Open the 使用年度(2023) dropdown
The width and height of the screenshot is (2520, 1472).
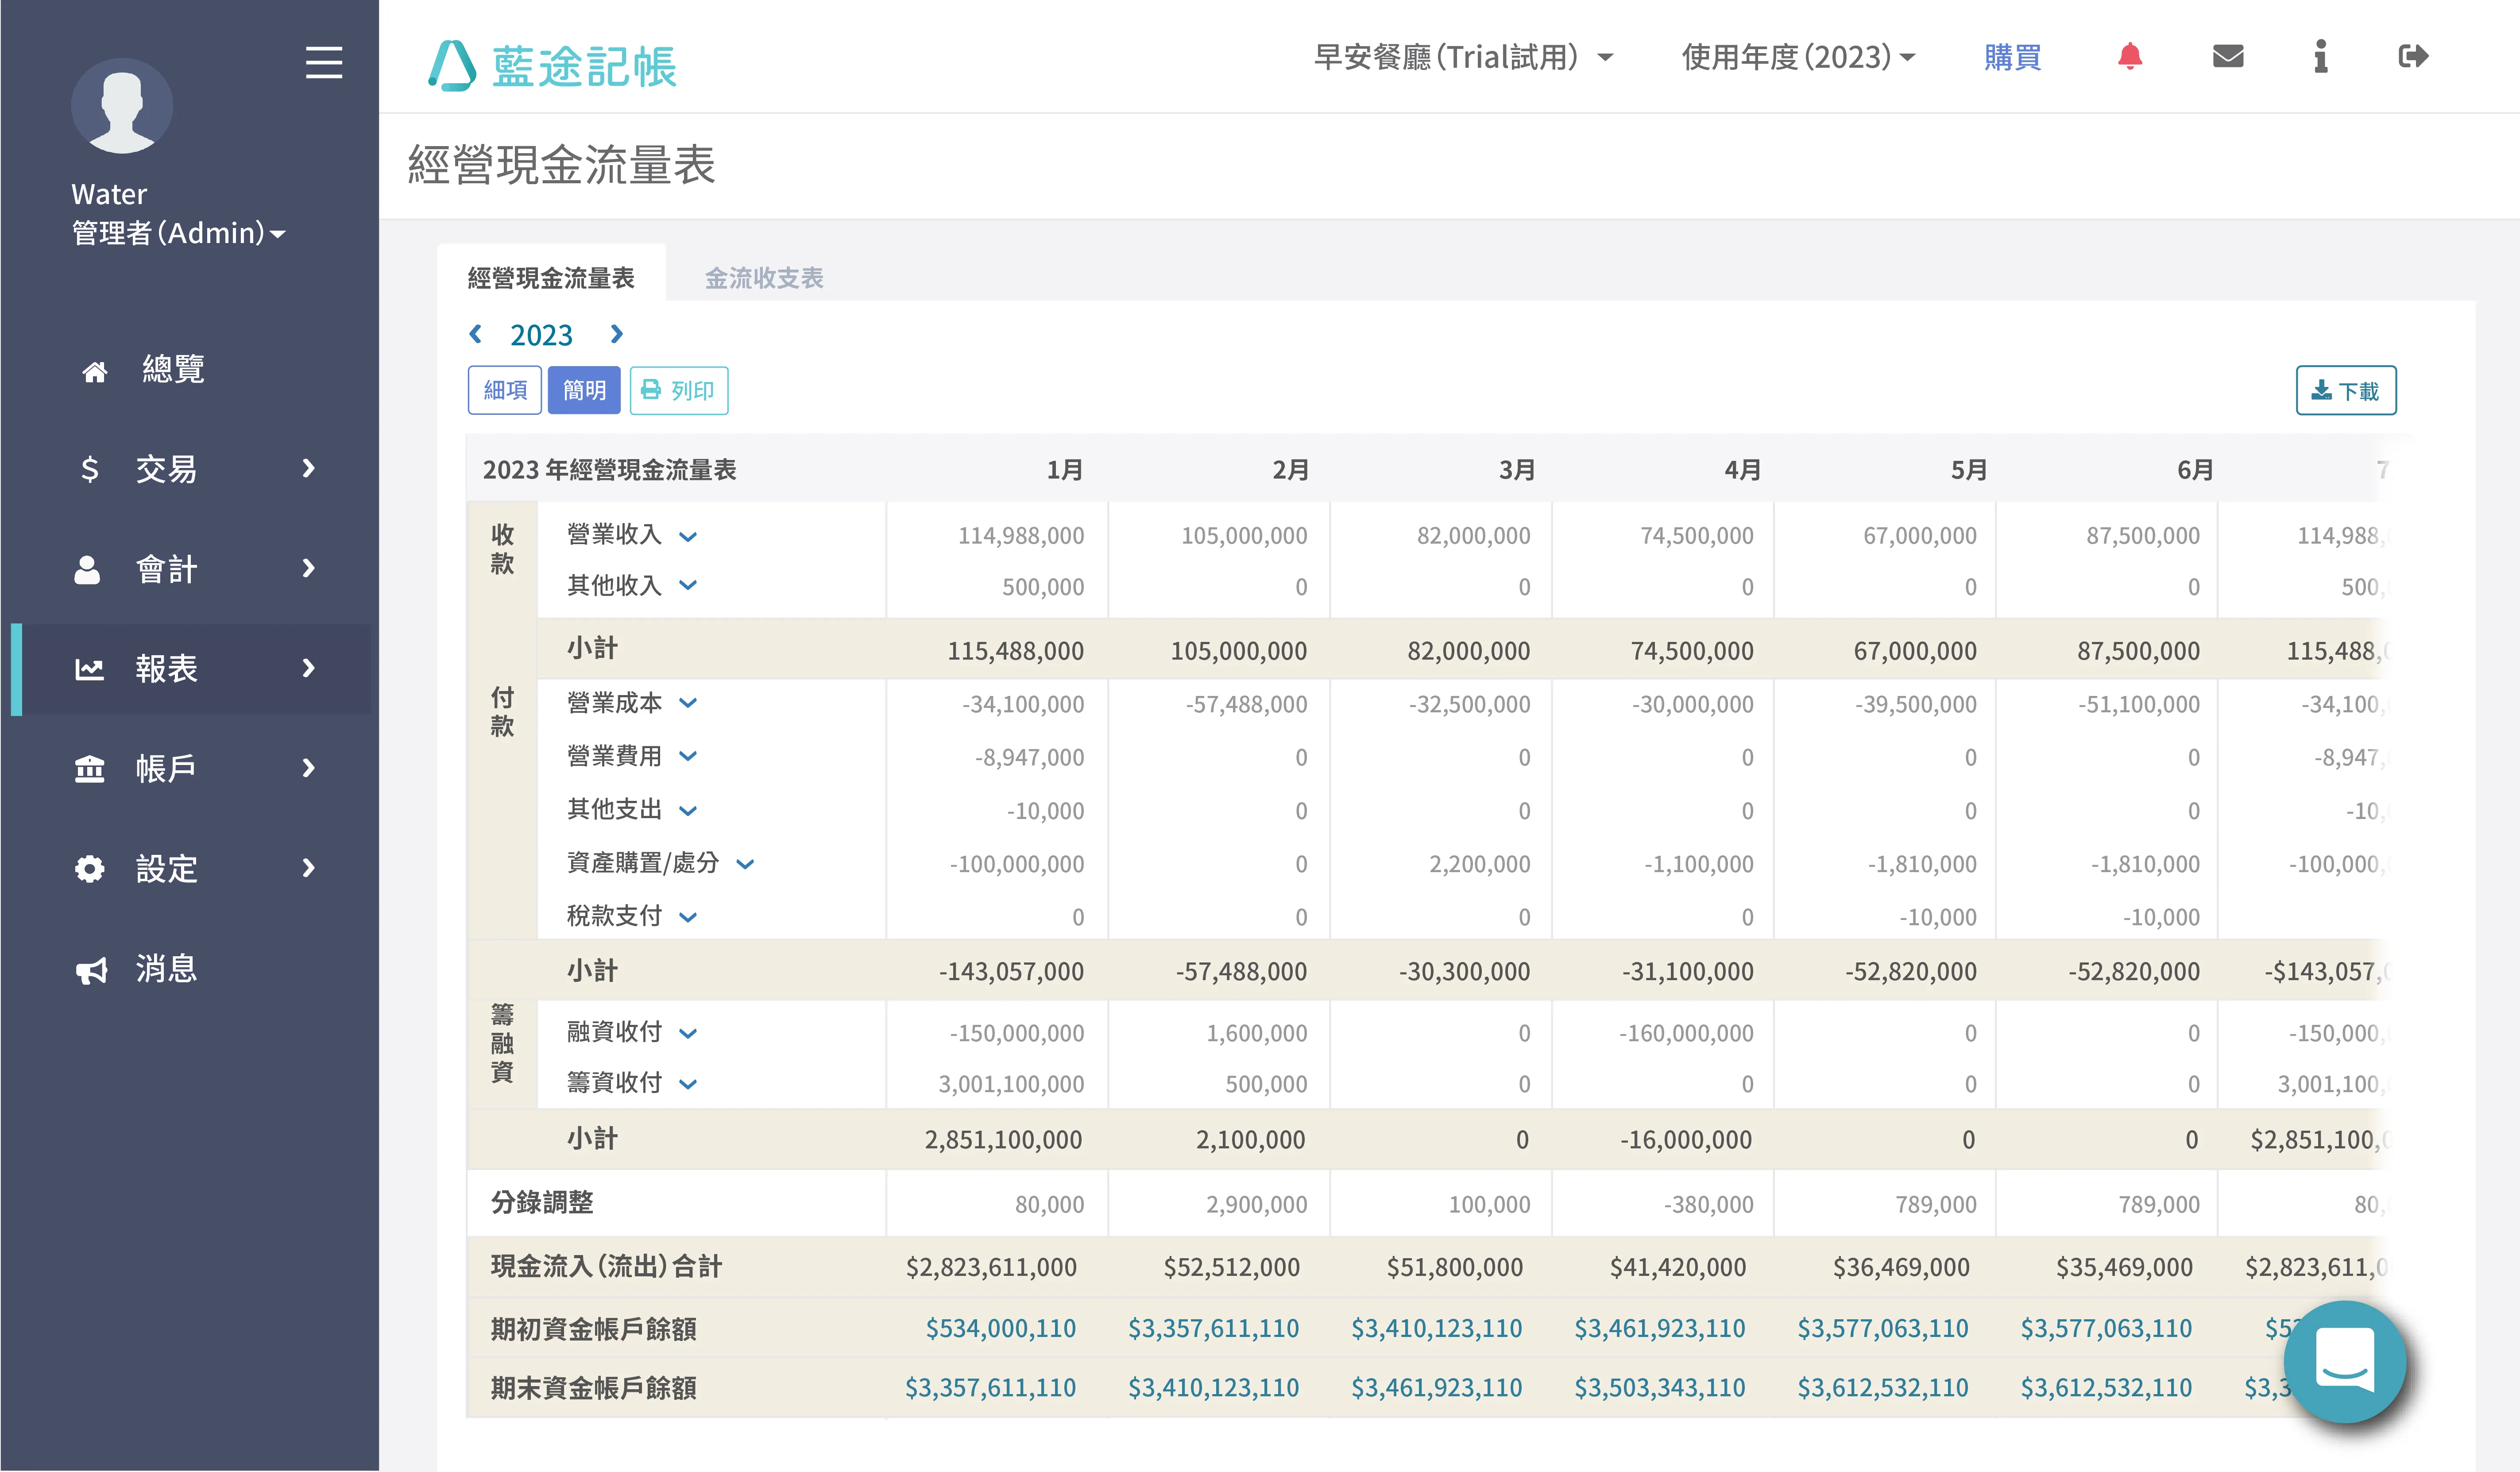(1798, 57)
